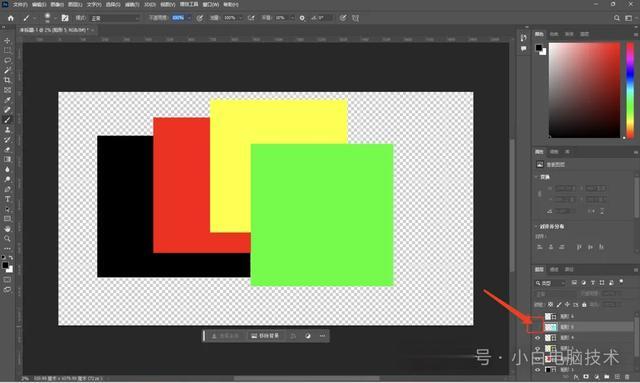640x383 pixels.
Task: Hide the bottom black rectangle layer
Action: pyautogui.click(x=537, y=370)
